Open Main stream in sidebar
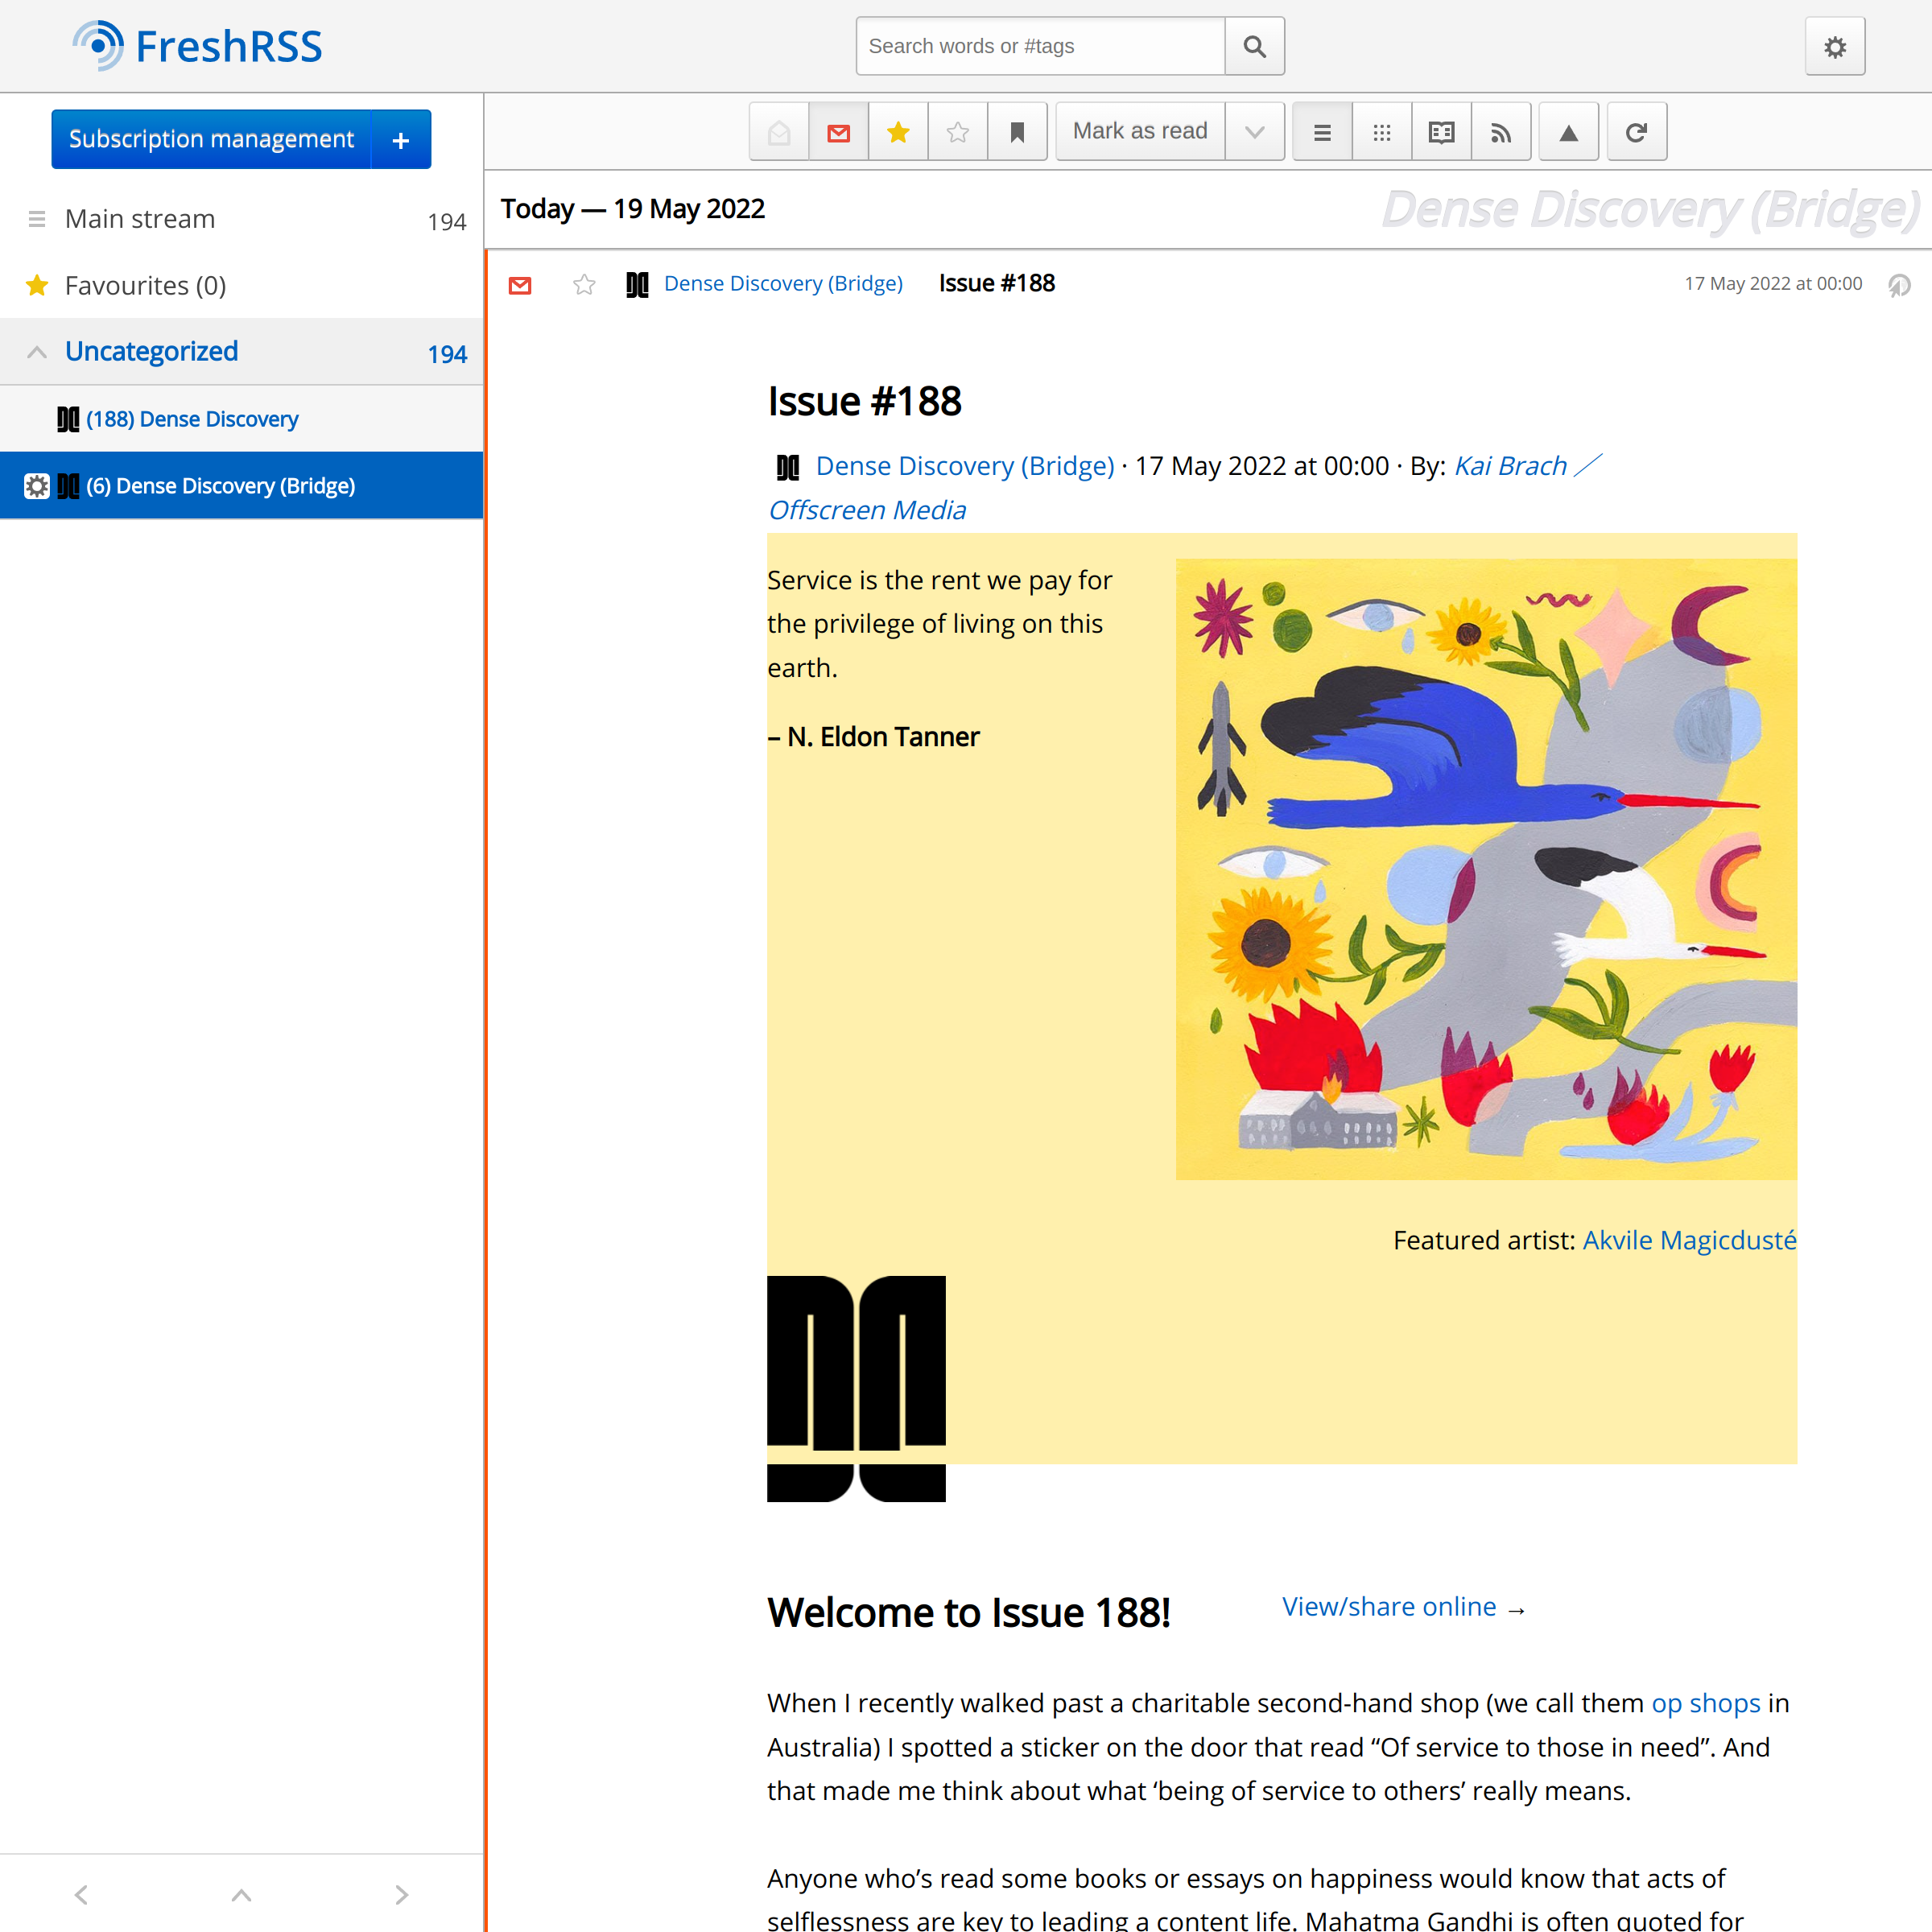The width and height of the screenshot is (1932, 1932). point(140,219)
